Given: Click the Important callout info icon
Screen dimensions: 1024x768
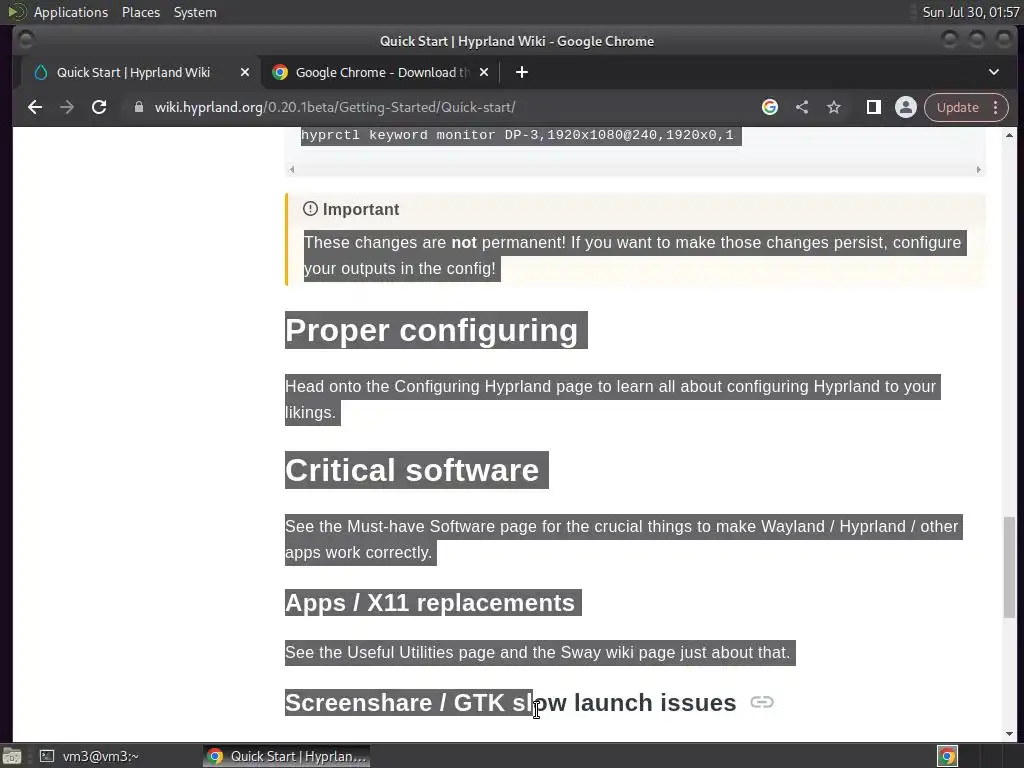Looking at the screenshot, I should [x=310, y=209].
